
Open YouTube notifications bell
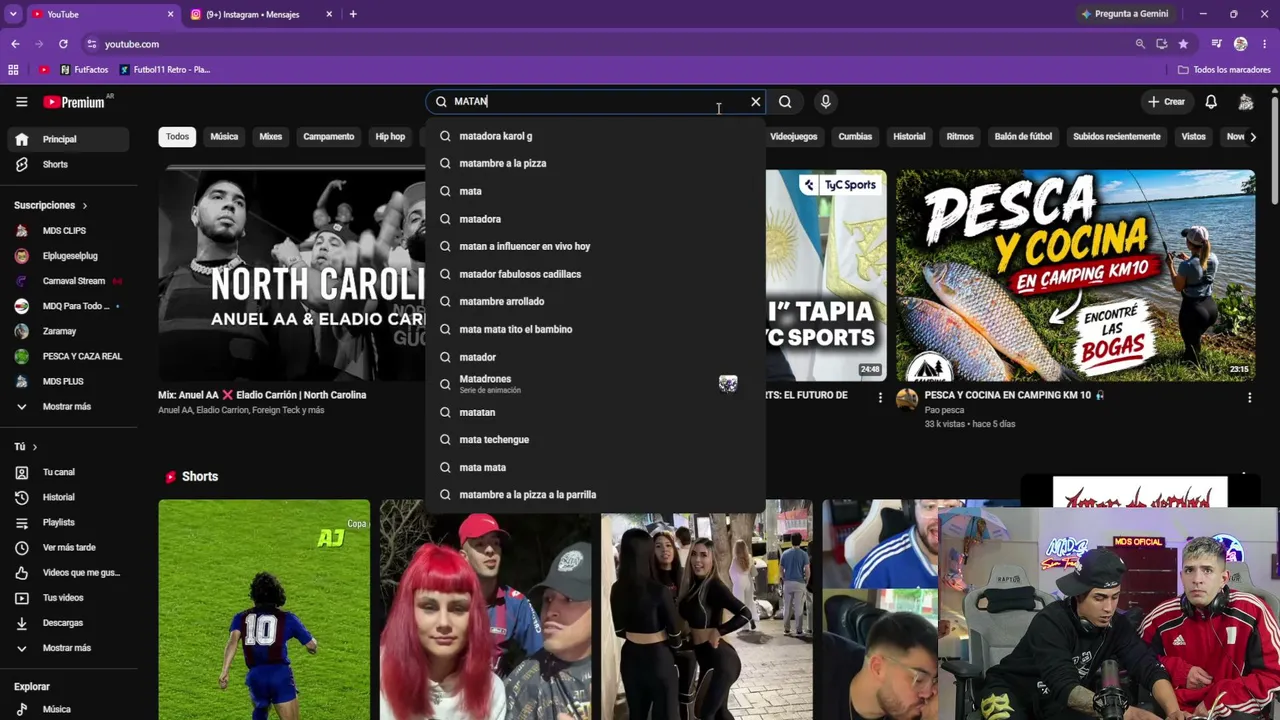[x=1211, y=101]
